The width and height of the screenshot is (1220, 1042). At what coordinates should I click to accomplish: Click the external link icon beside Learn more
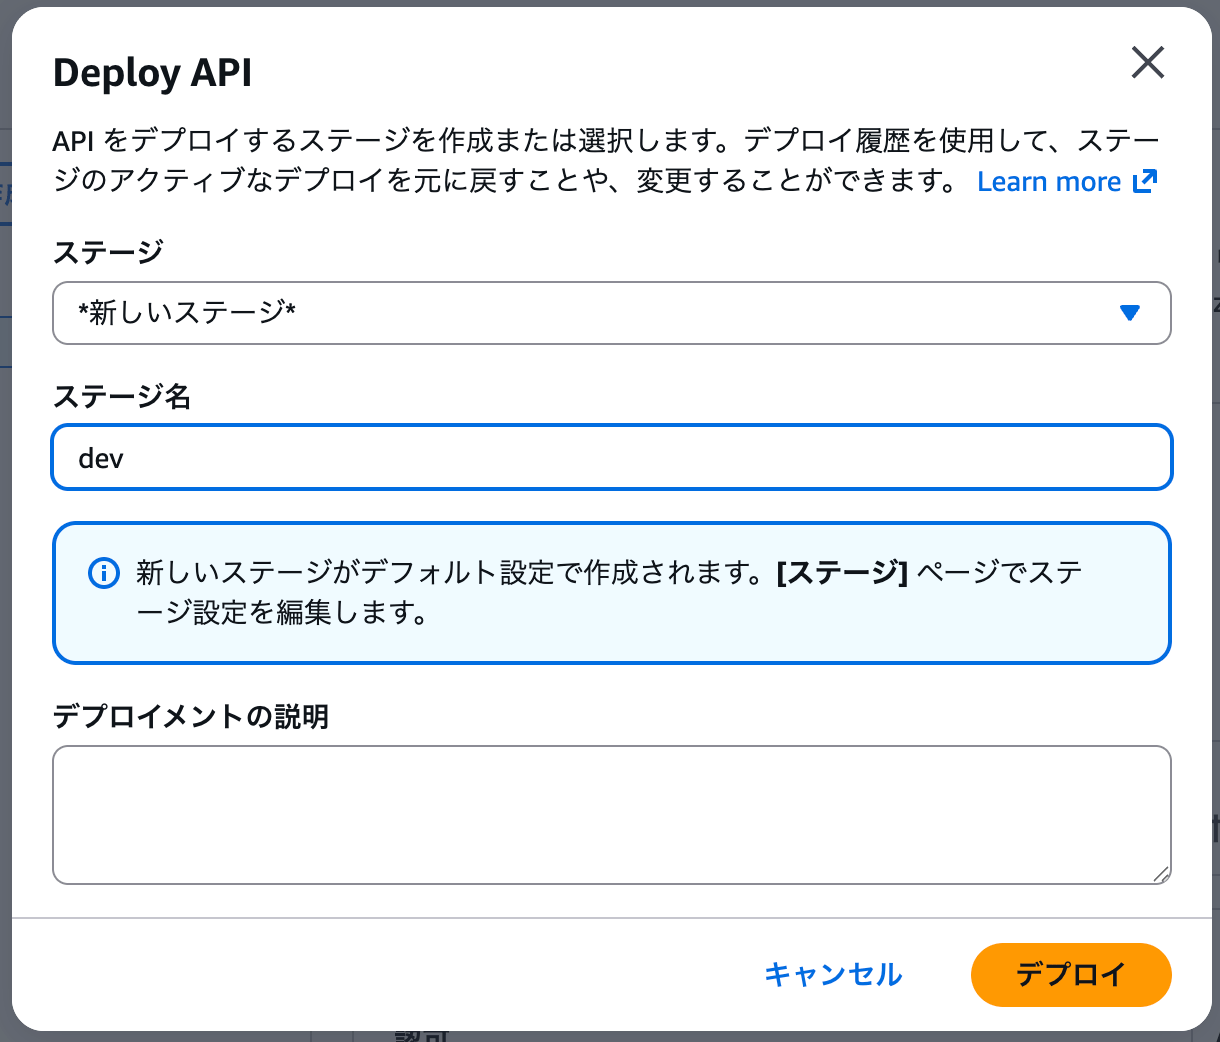coord(1145,181)
